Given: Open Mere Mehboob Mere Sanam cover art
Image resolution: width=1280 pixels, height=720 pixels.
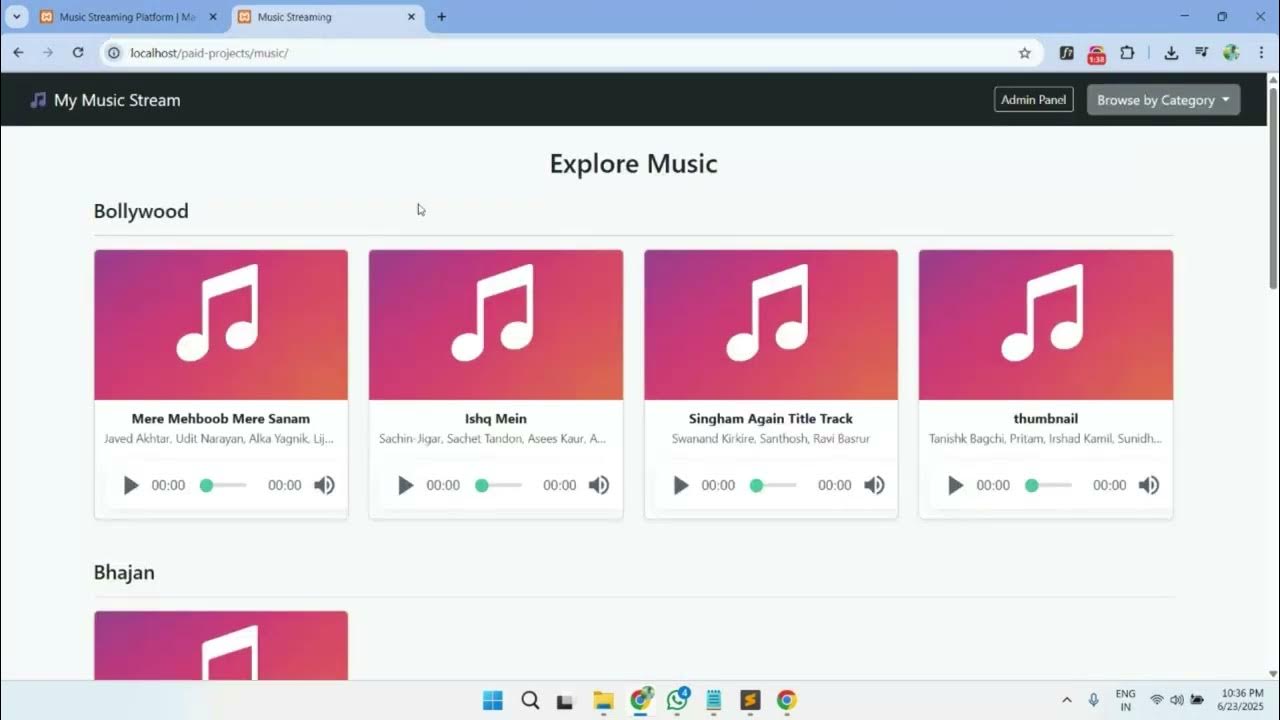Looking at the screenshot, I should pos(221,325).
